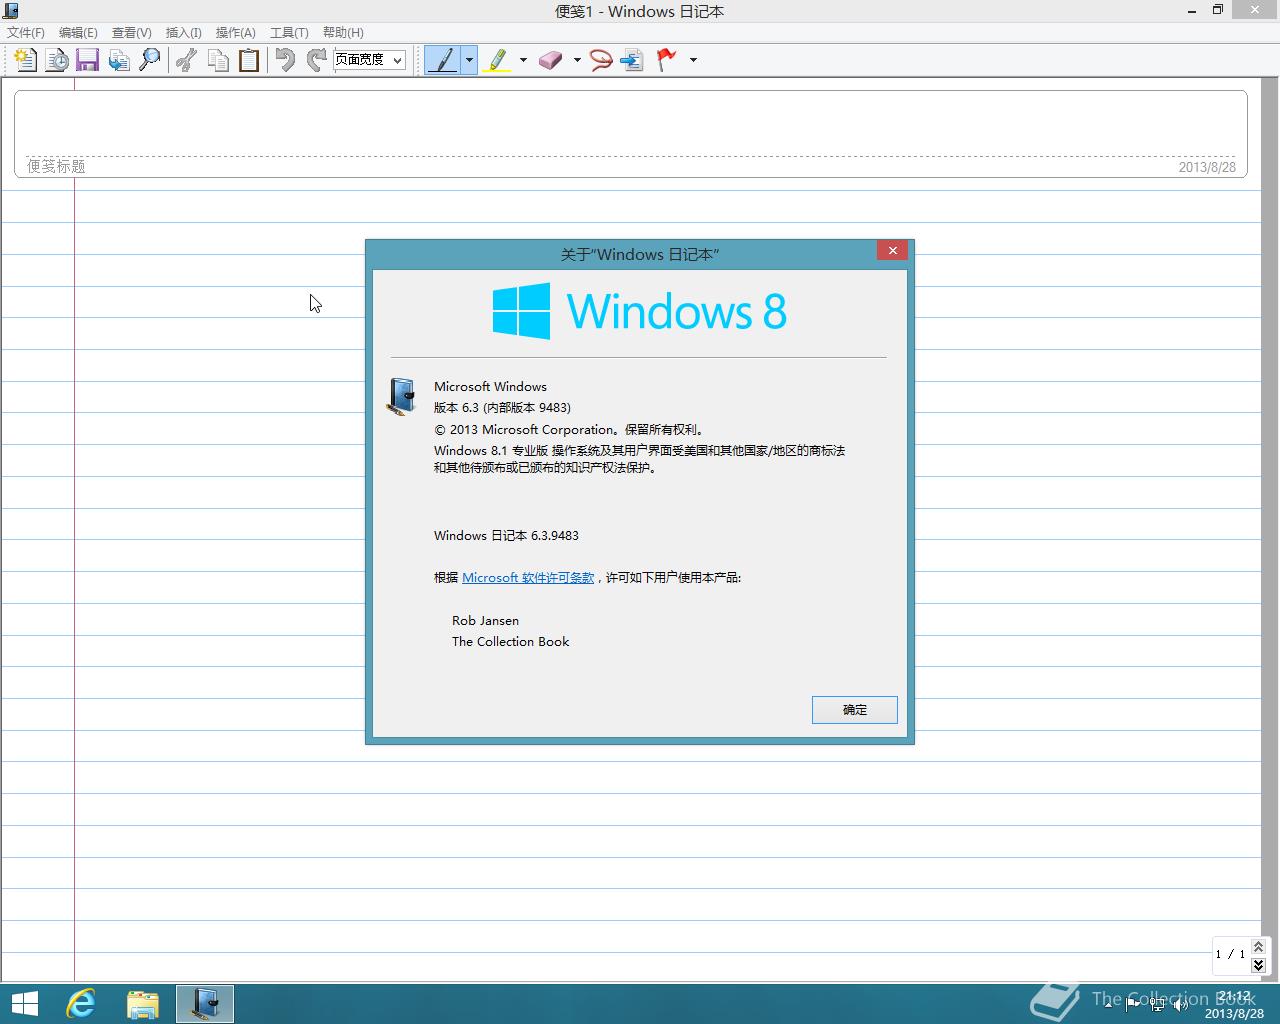Click the Paste clipboard icon

pos(249,60)
